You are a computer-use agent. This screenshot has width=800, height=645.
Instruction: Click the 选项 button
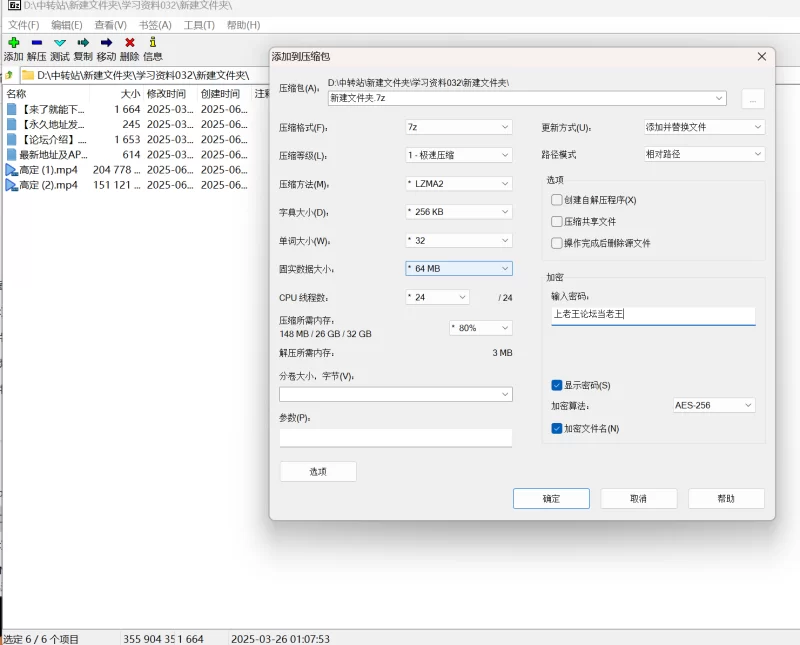tap(318, 472)
